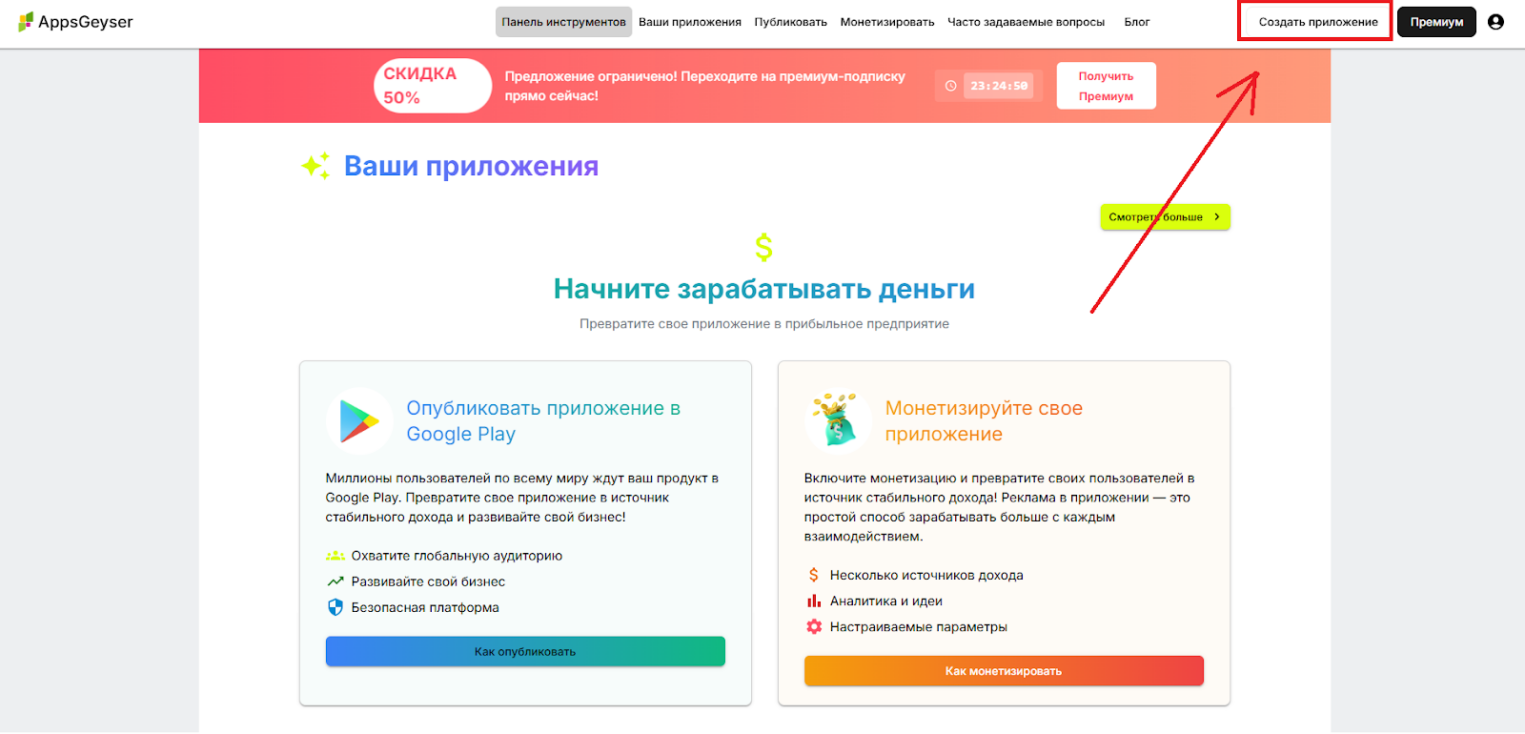Screen dimensions: 1525x734
Task: Click the money bag monetization icon
Action: 837,421
